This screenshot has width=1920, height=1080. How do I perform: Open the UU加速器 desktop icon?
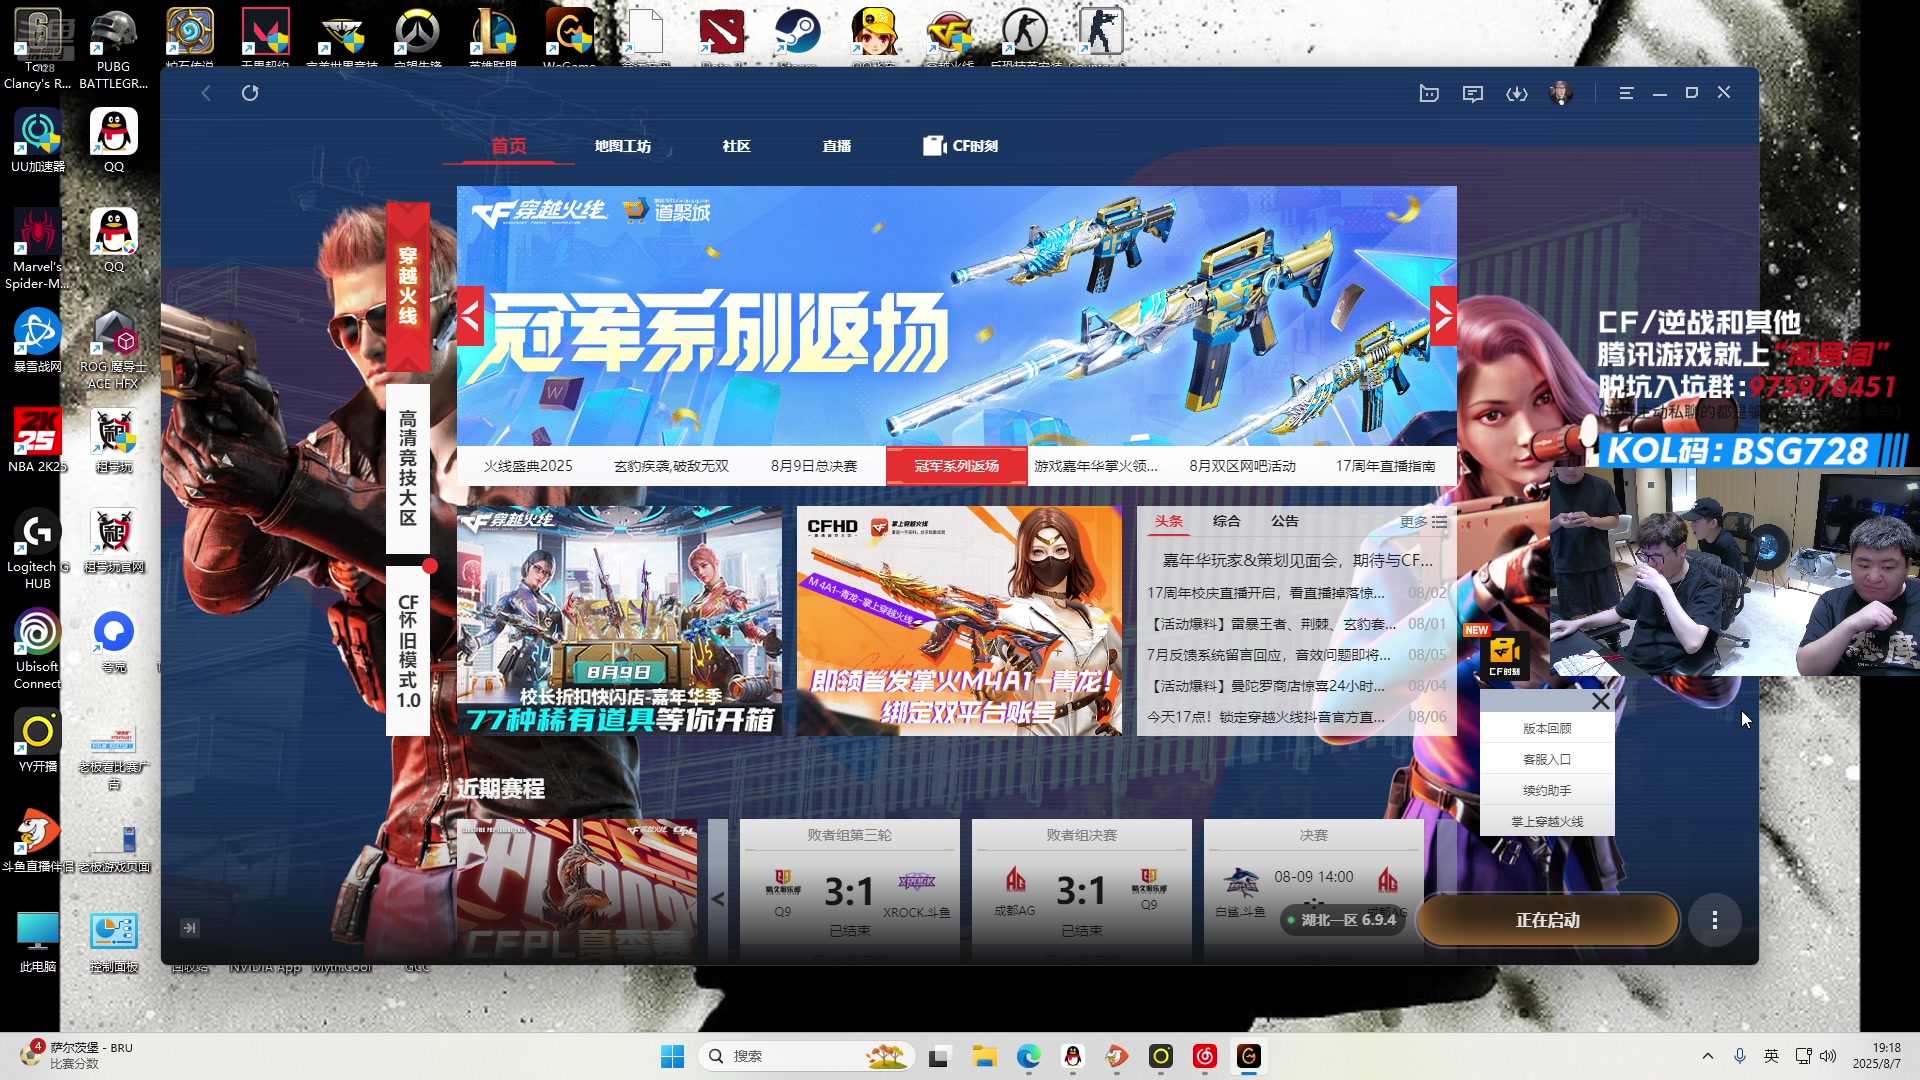tap(38, 140)
